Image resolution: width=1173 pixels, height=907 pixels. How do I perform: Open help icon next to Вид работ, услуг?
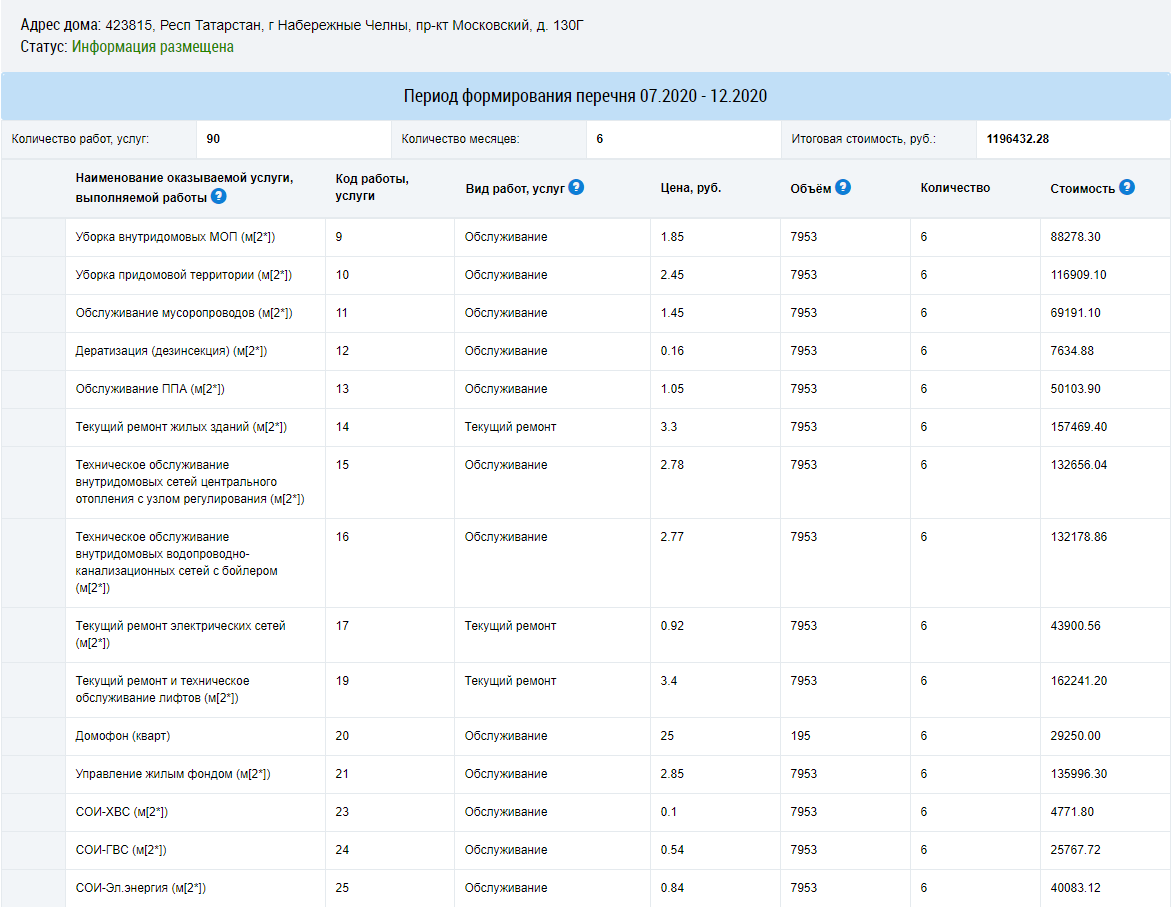point(576,187)
